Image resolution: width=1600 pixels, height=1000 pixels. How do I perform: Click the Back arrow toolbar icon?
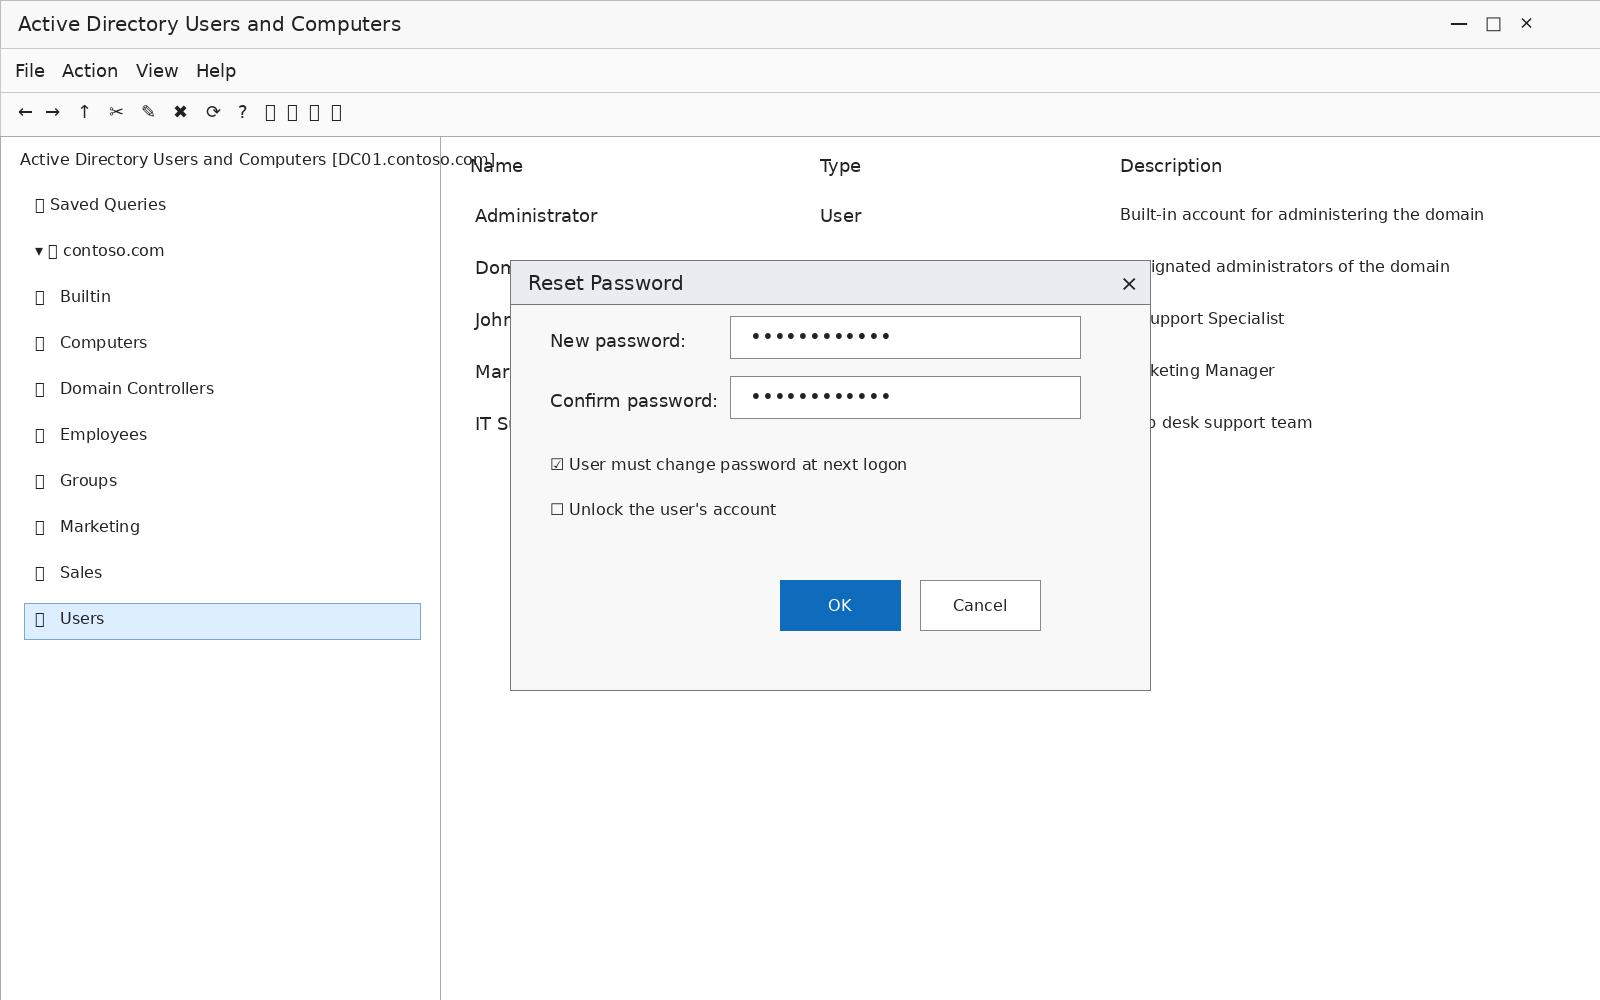(25, 112)
